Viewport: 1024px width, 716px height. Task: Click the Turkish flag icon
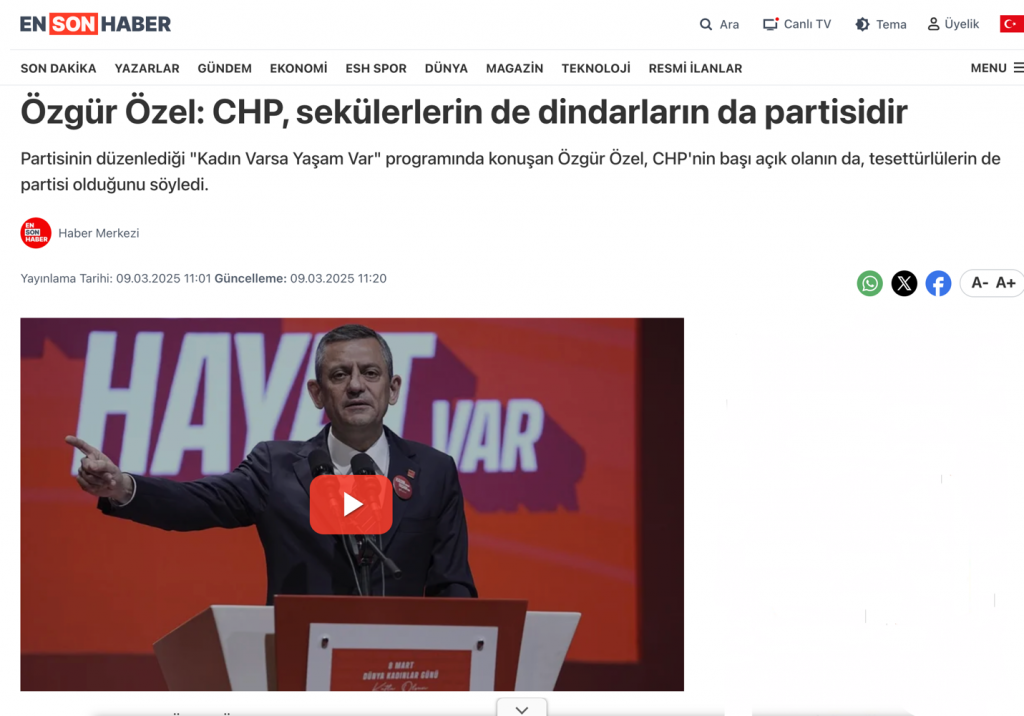pyautogui.click(x=1012, y=24)
